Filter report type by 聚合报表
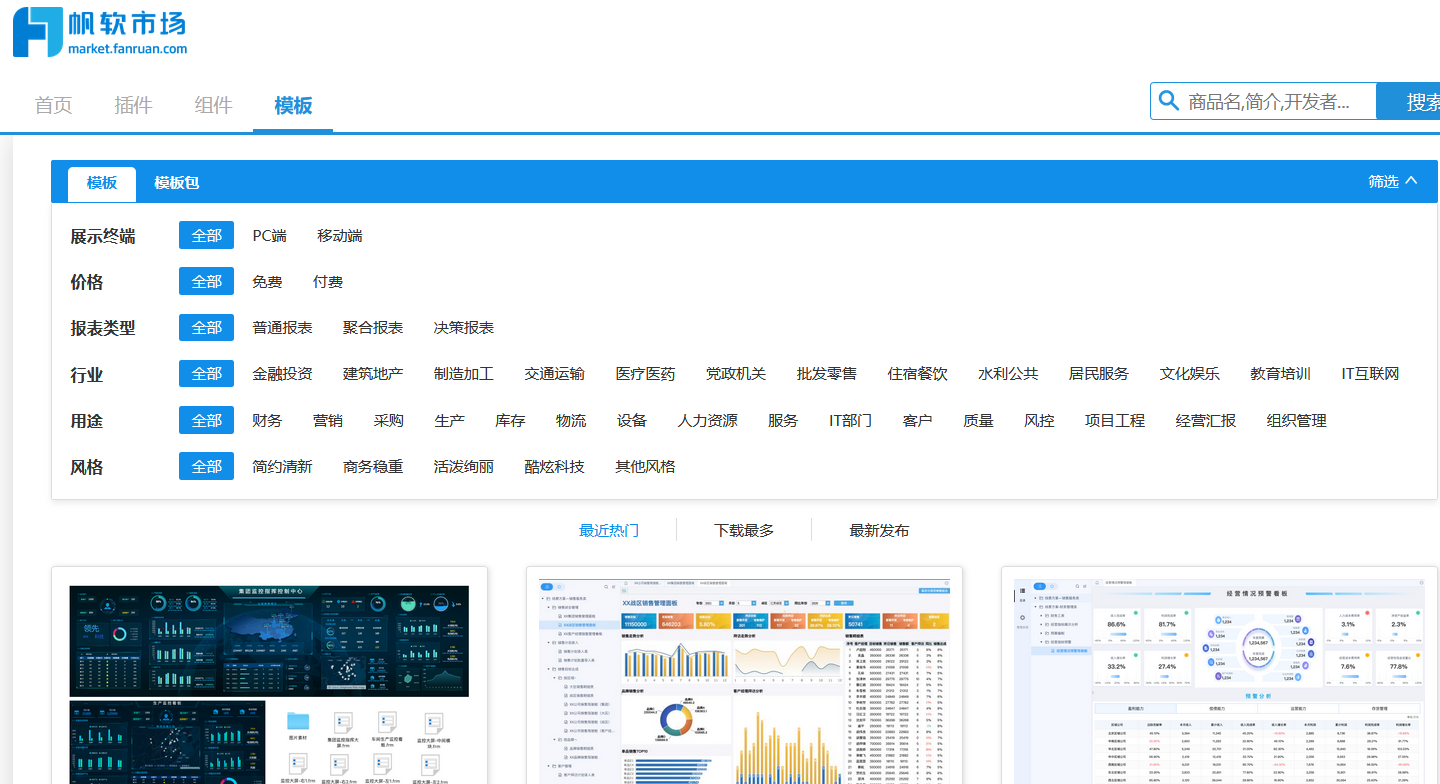Image resolution: width=1440 pixels, height=784 pixels. pos(373,328)
